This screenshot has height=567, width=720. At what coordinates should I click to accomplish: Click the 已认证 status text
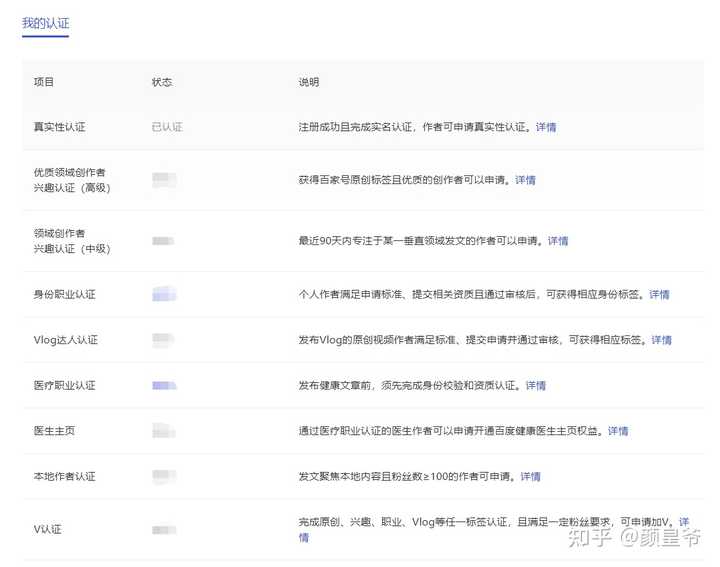click(167, 127)
